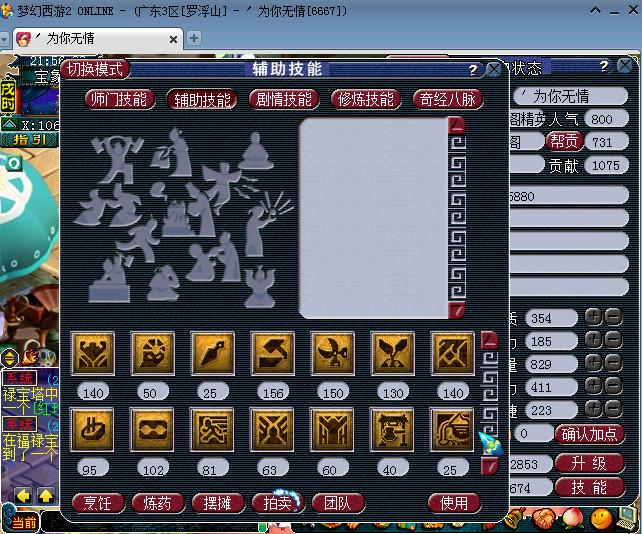Click the 升级 button
Image resolution: width=642 pixels, height=534 pixels.
(x=590, y=464)
